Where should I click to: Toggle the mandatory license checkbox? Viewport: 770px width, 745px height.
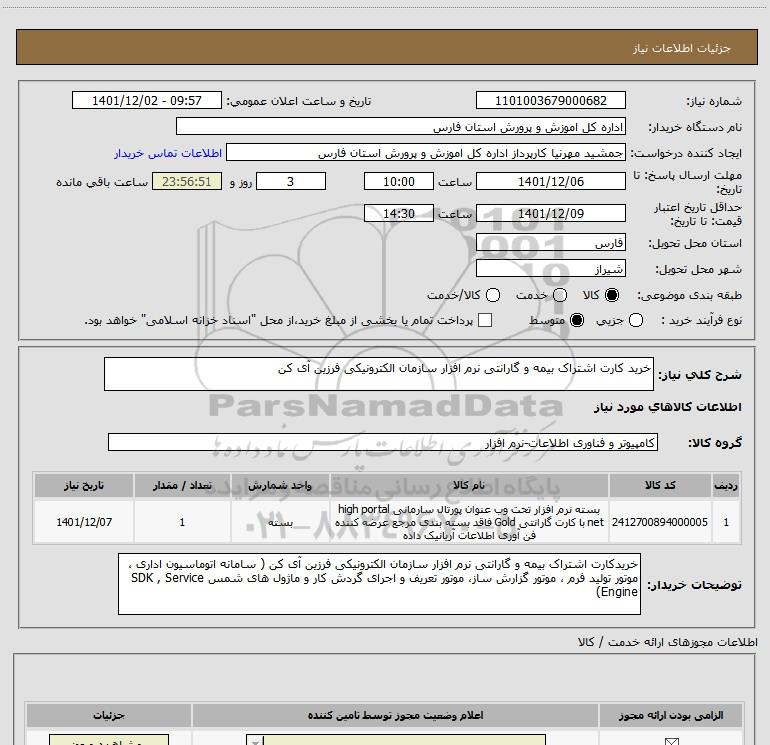tap(671, 741)
